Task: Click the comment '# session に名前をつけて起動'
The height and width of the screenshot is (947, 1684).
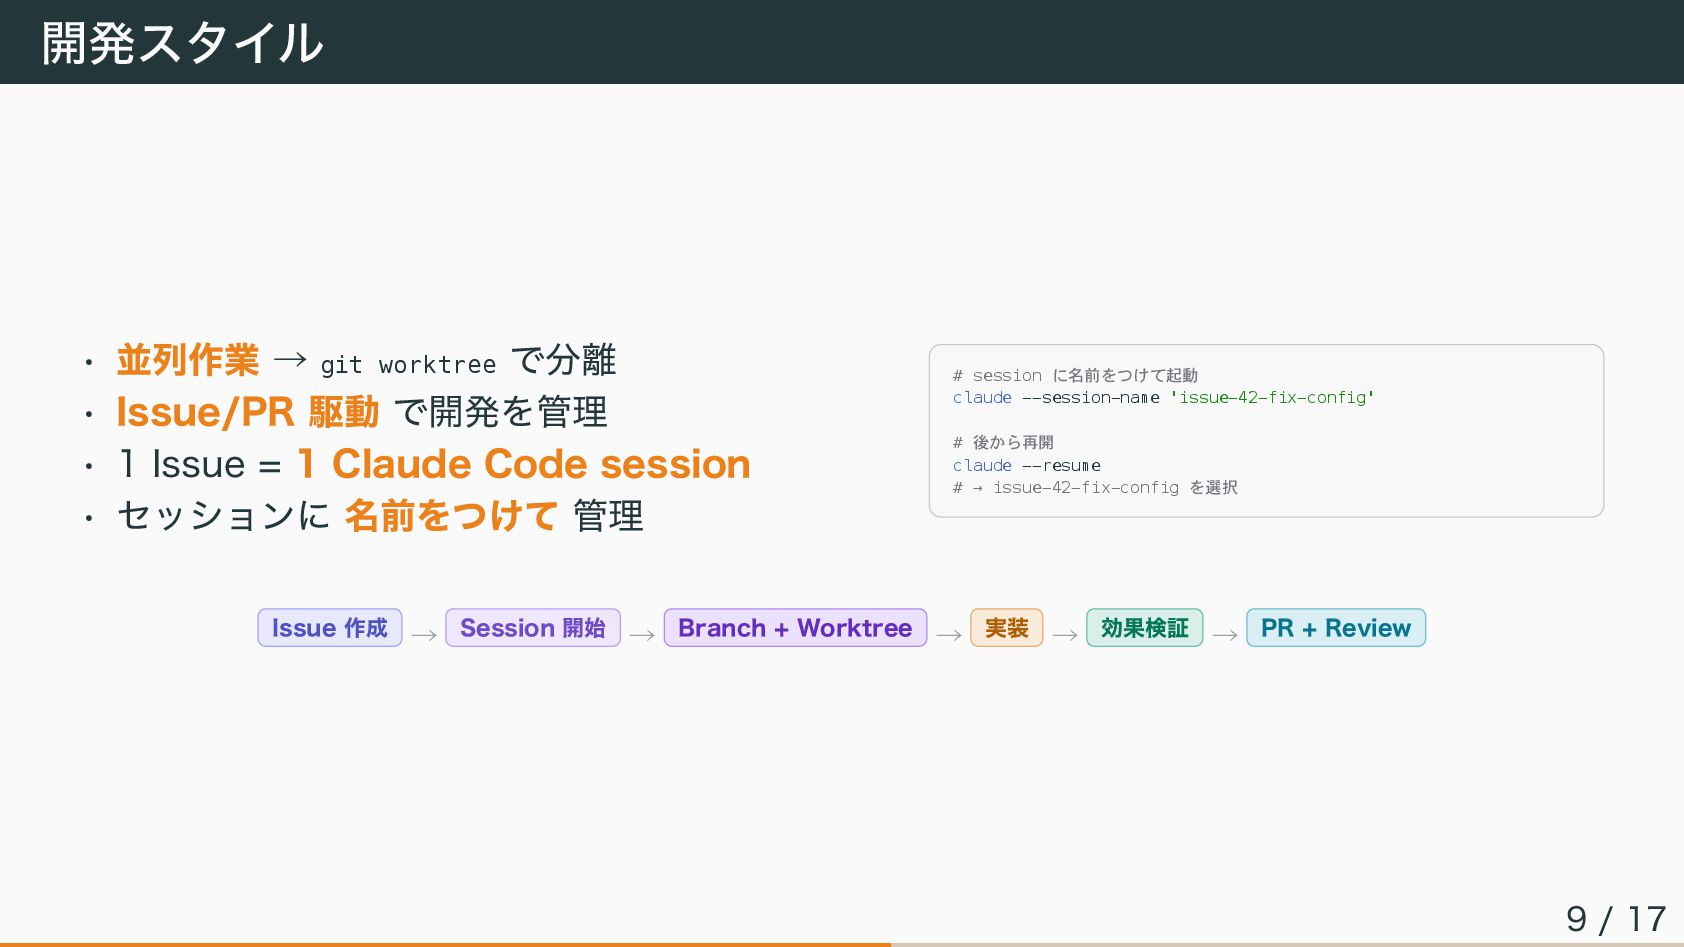Action: (x=1075, y=375)
